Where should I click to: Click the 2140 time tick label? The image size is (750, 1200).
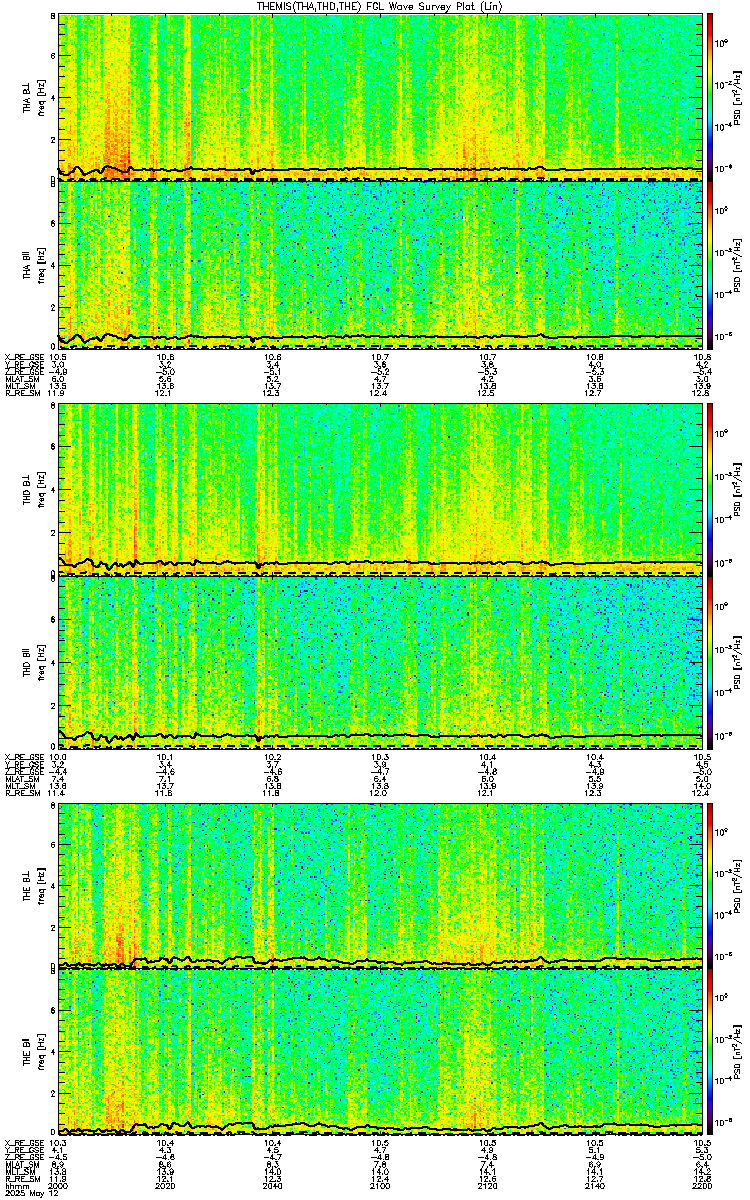pos(594,1184)
